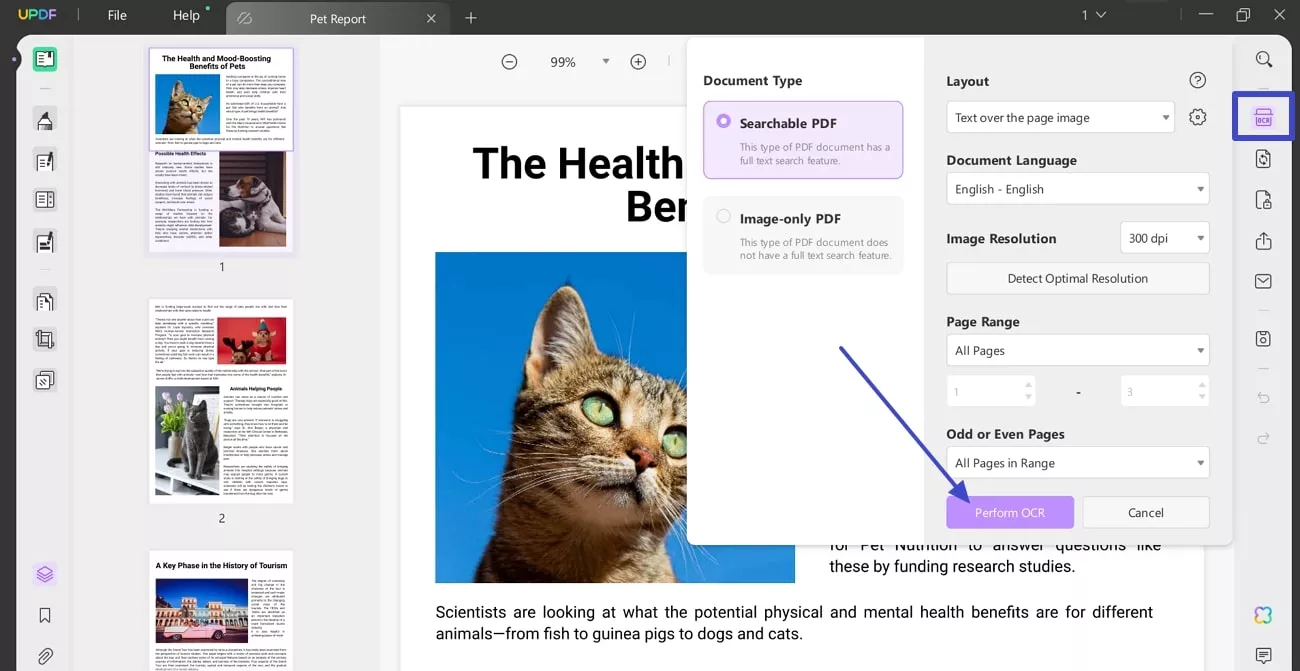Open the Attachments paperclip panel

point(45,657)
